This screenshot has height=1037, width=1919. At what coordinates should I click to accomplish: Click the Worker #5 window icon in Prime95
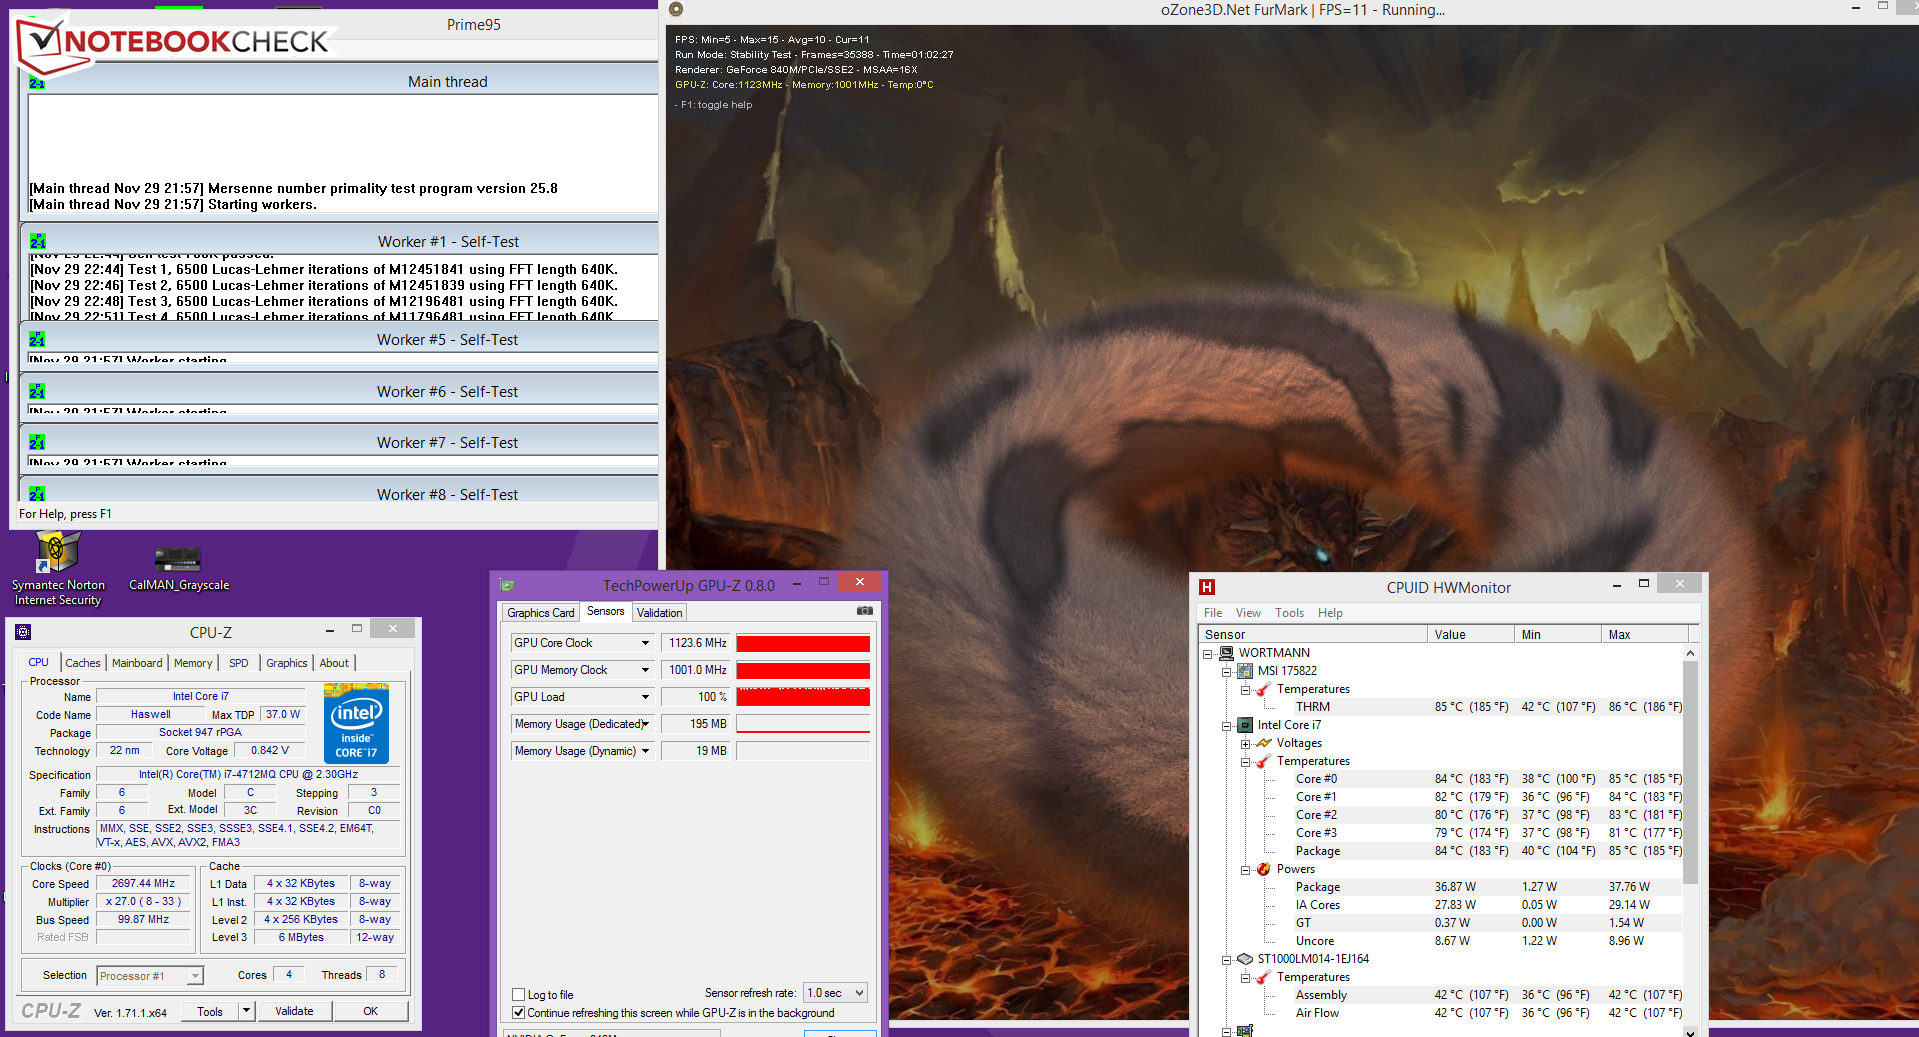click(37, 340)
